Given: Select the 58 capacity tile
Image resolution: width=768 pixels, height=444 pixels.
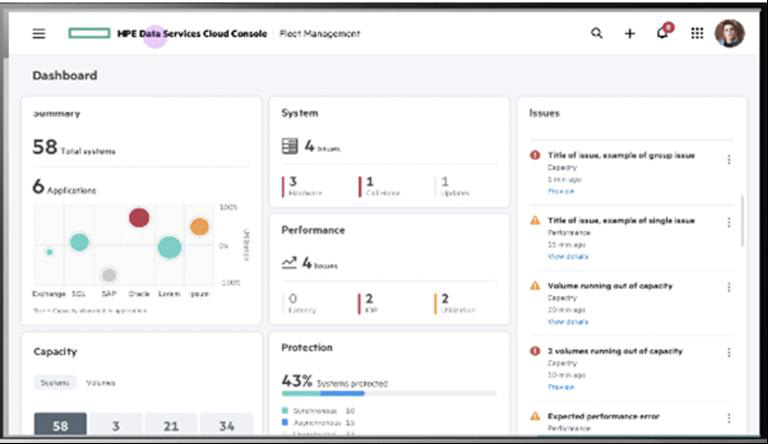Looking at the screenshot, I should pyautogui.click(x=60, y=426).
